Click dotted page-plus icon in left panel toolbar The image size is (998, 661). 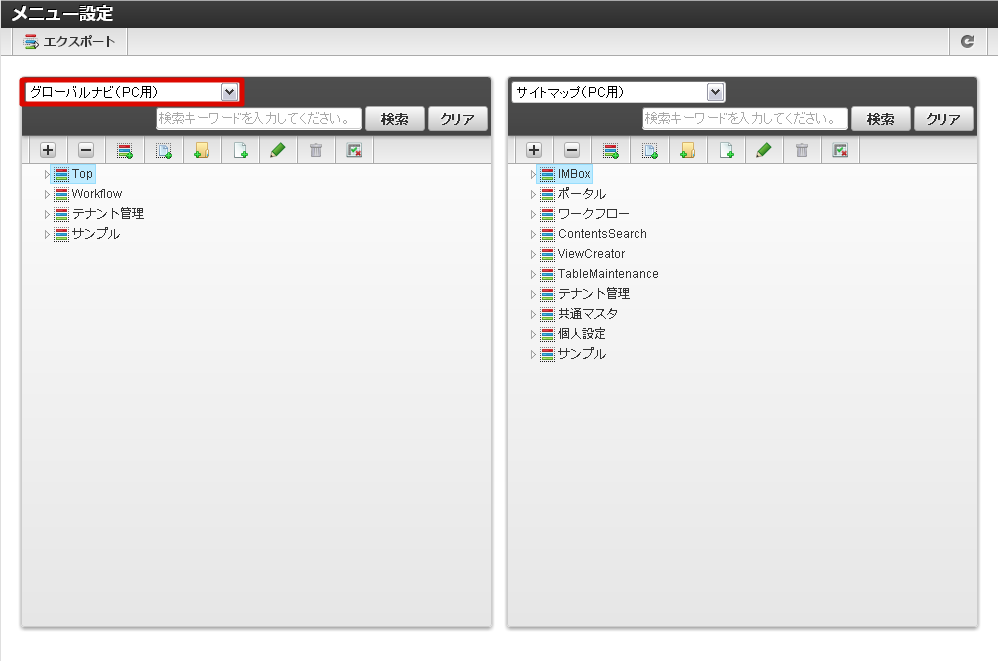tap(164, 150)
